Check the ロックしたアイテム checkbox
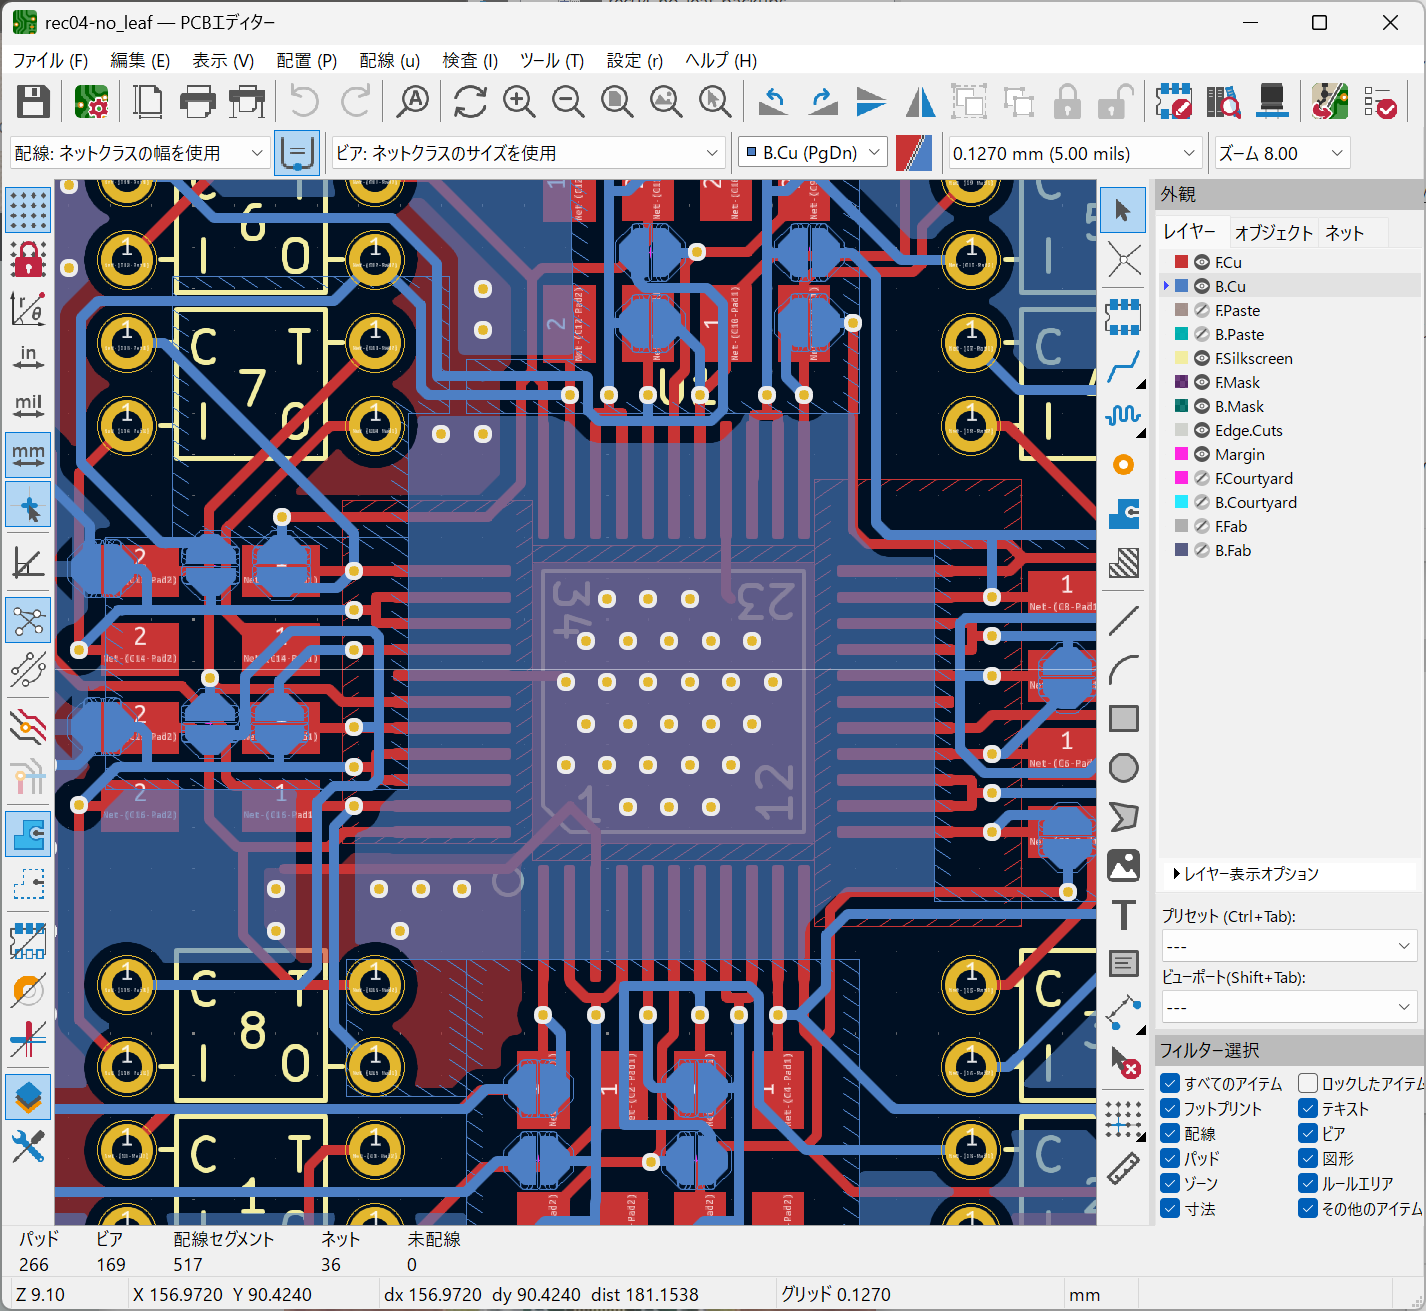1426x1311 pixels. click(x=1308, y=1083)
